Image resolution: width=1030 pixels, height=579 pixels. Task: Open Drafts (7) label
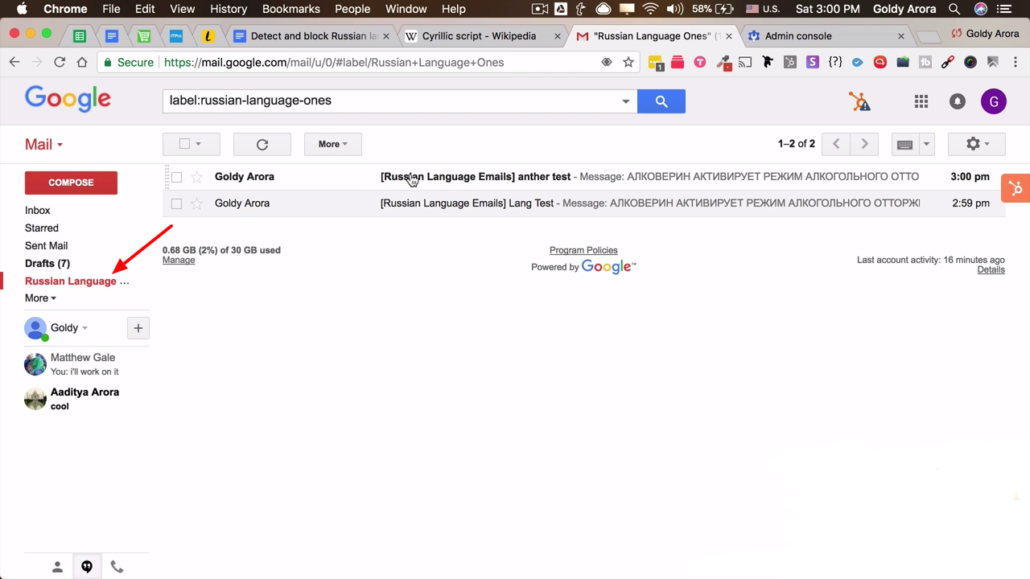47,264
